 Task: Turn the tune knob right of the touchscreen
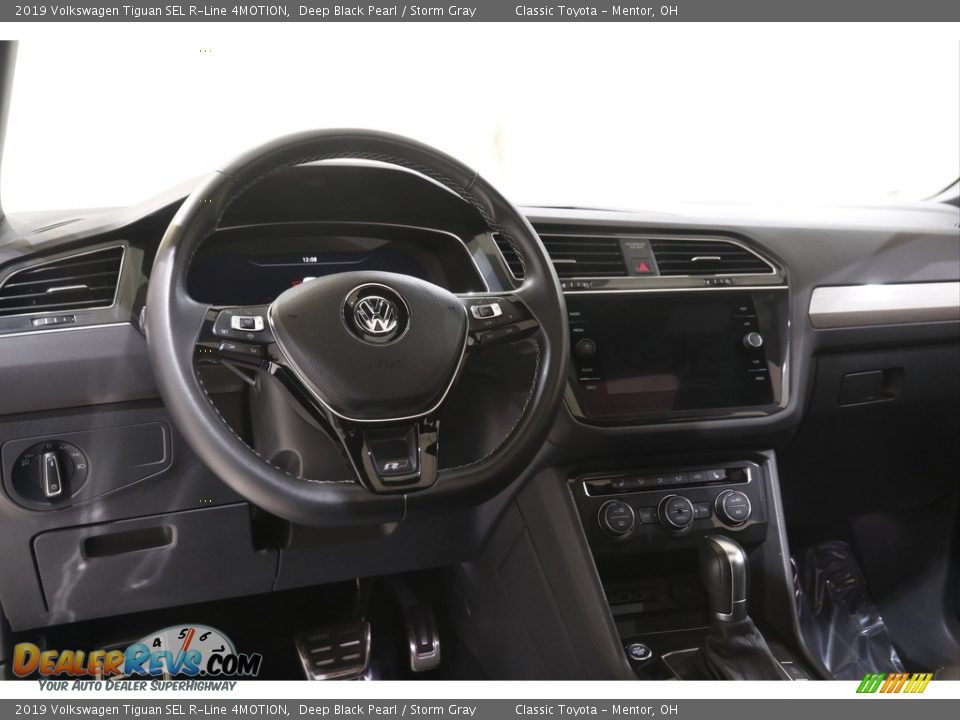754,341
